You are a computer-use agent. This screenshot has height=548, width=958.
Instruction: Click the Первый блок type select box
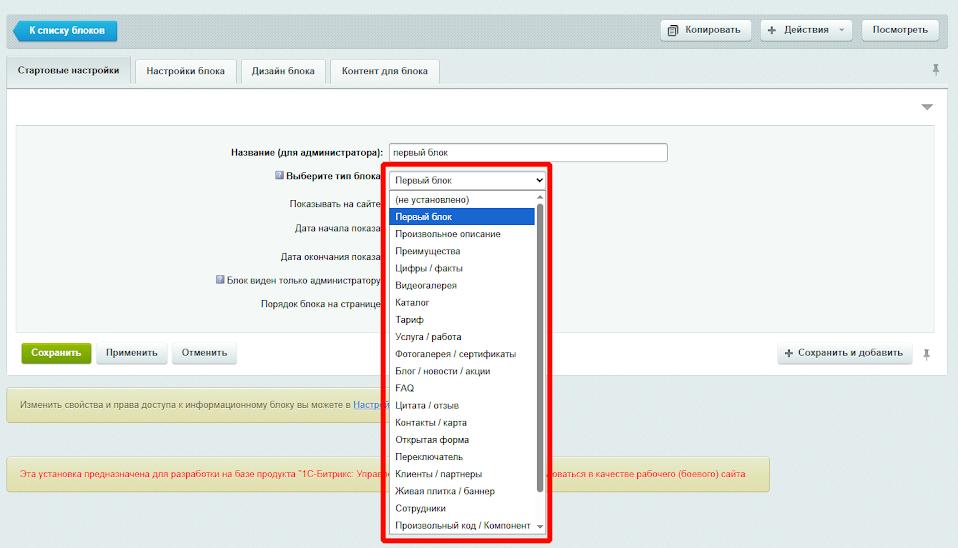tap(467, 180)
